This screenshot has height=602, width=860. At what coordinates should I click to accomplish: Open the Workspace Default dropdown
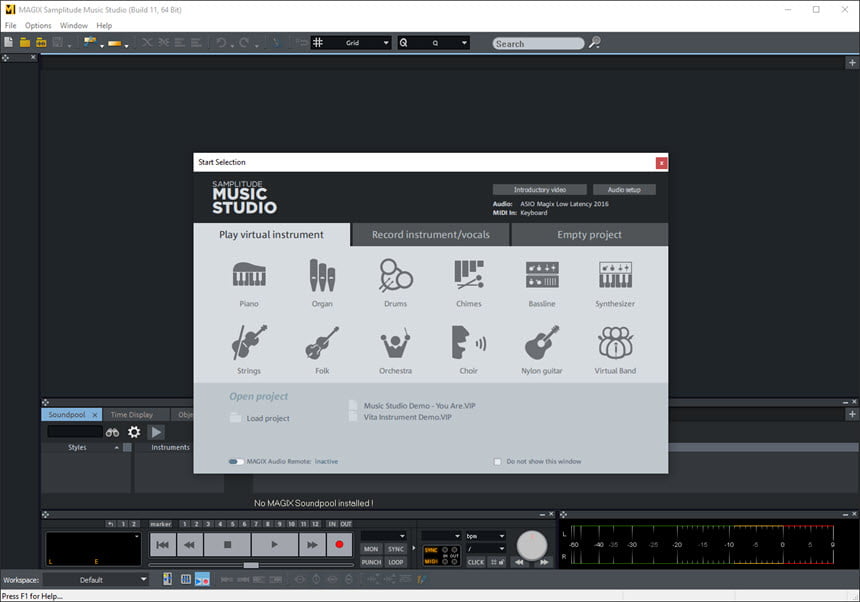(x=96, y=580)
